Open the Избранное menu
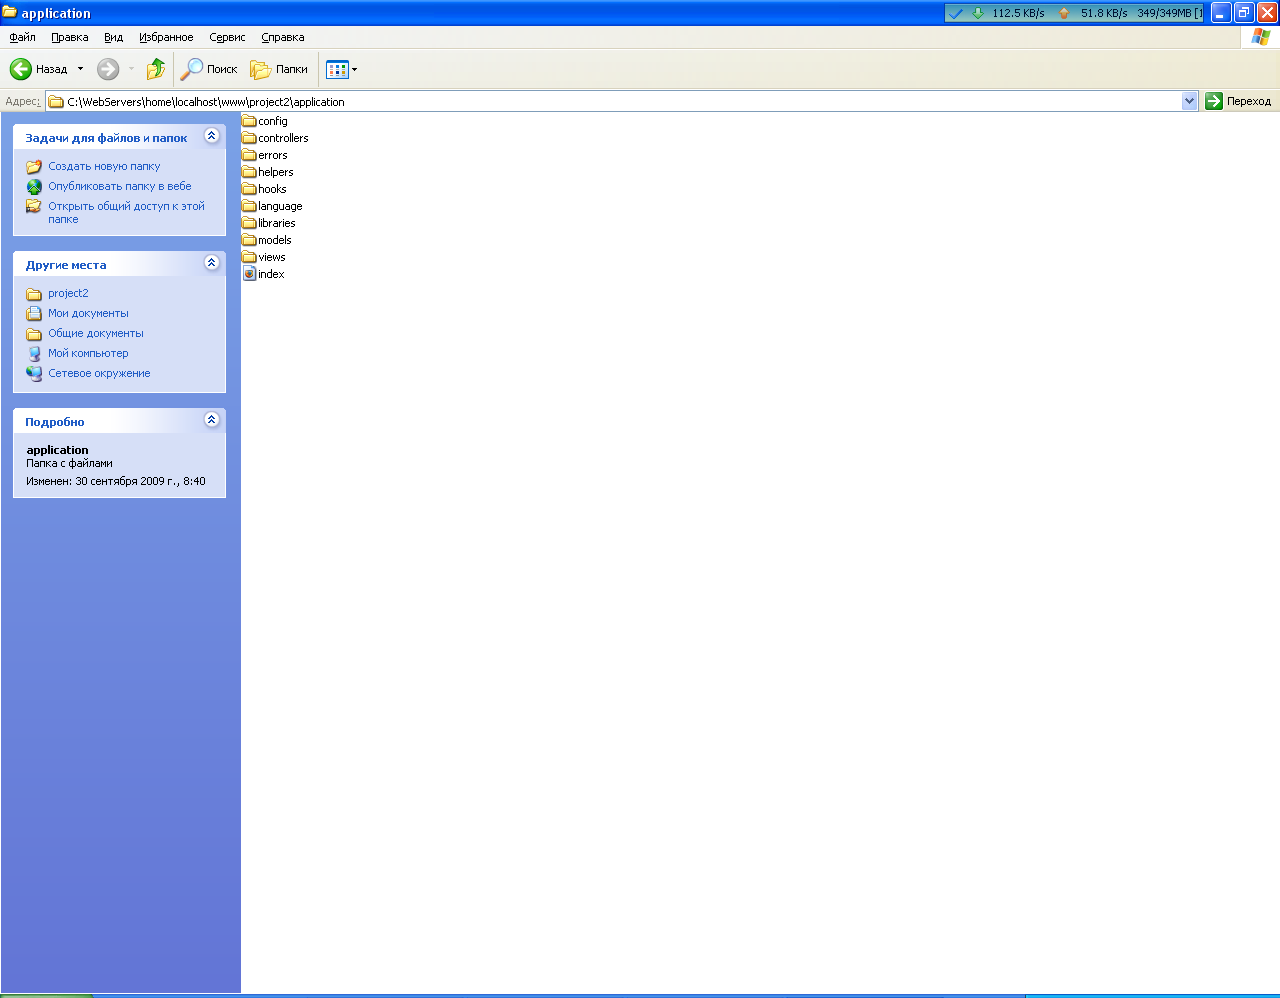 166,37
